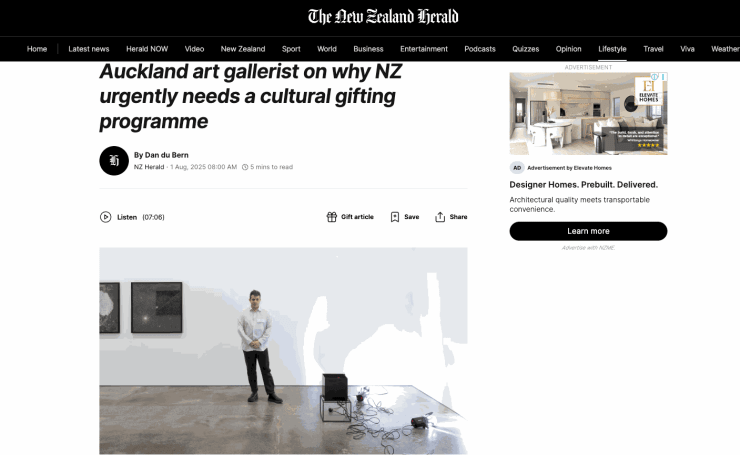Select the Podcasts navigation item
This screenshot has width=740, height=455.
[x=479, y=49]
